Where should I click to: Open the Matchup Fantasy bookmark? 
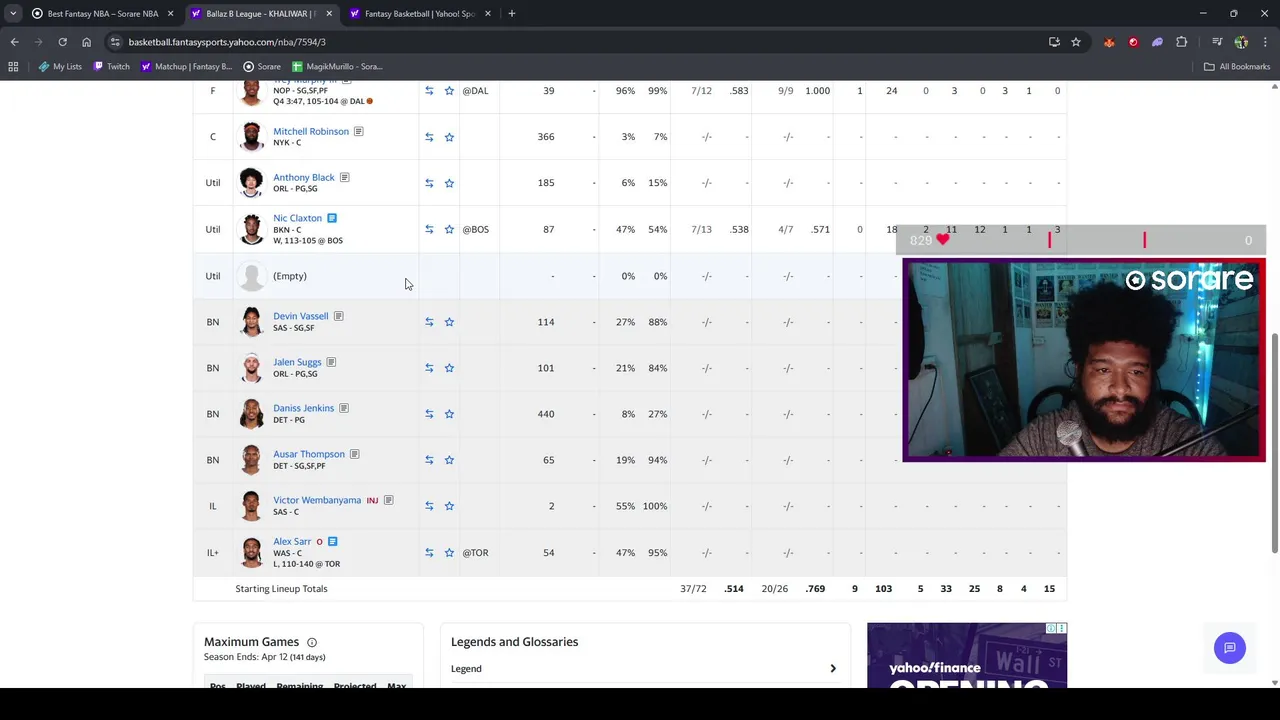point(186,67)
